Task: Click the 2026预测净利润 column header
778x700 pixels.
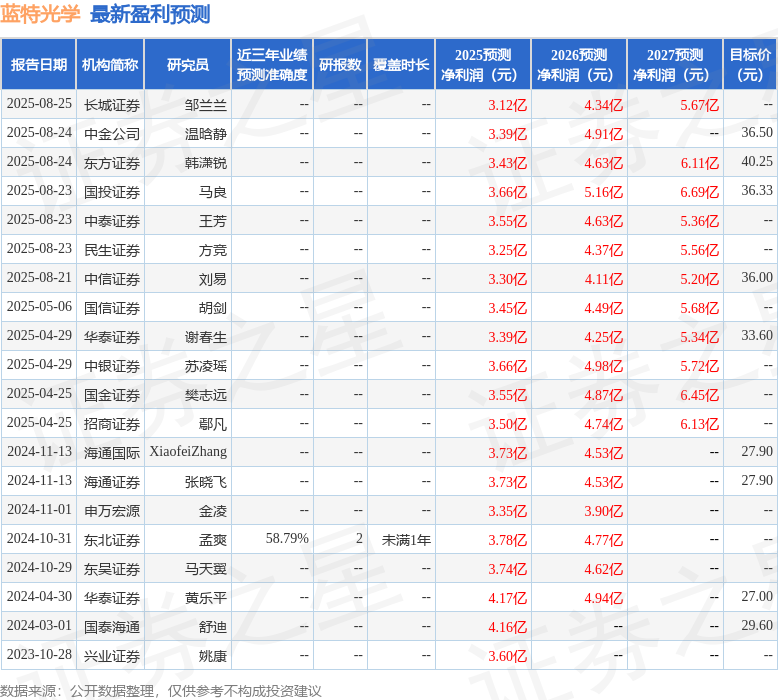Action: tap(579, 64)
